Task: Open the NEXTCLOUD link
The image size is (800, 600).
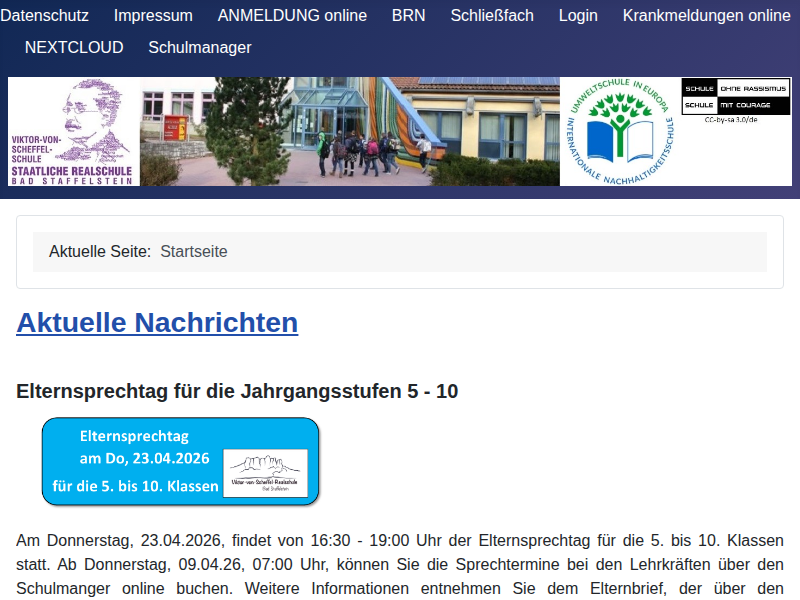Action: [74, 48]
